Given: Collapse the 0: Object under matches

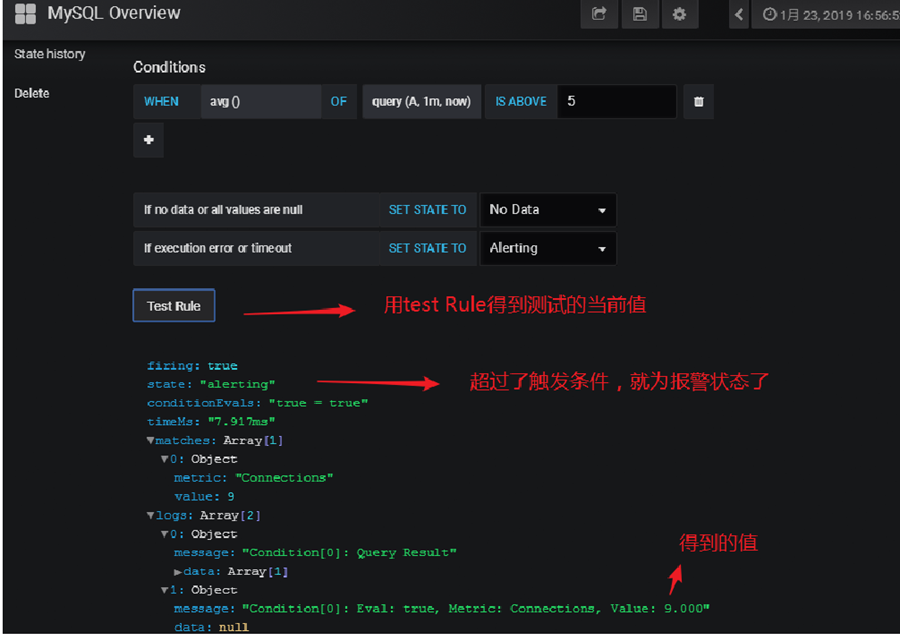Looking at the screenshot, I should tap(165, 459).
